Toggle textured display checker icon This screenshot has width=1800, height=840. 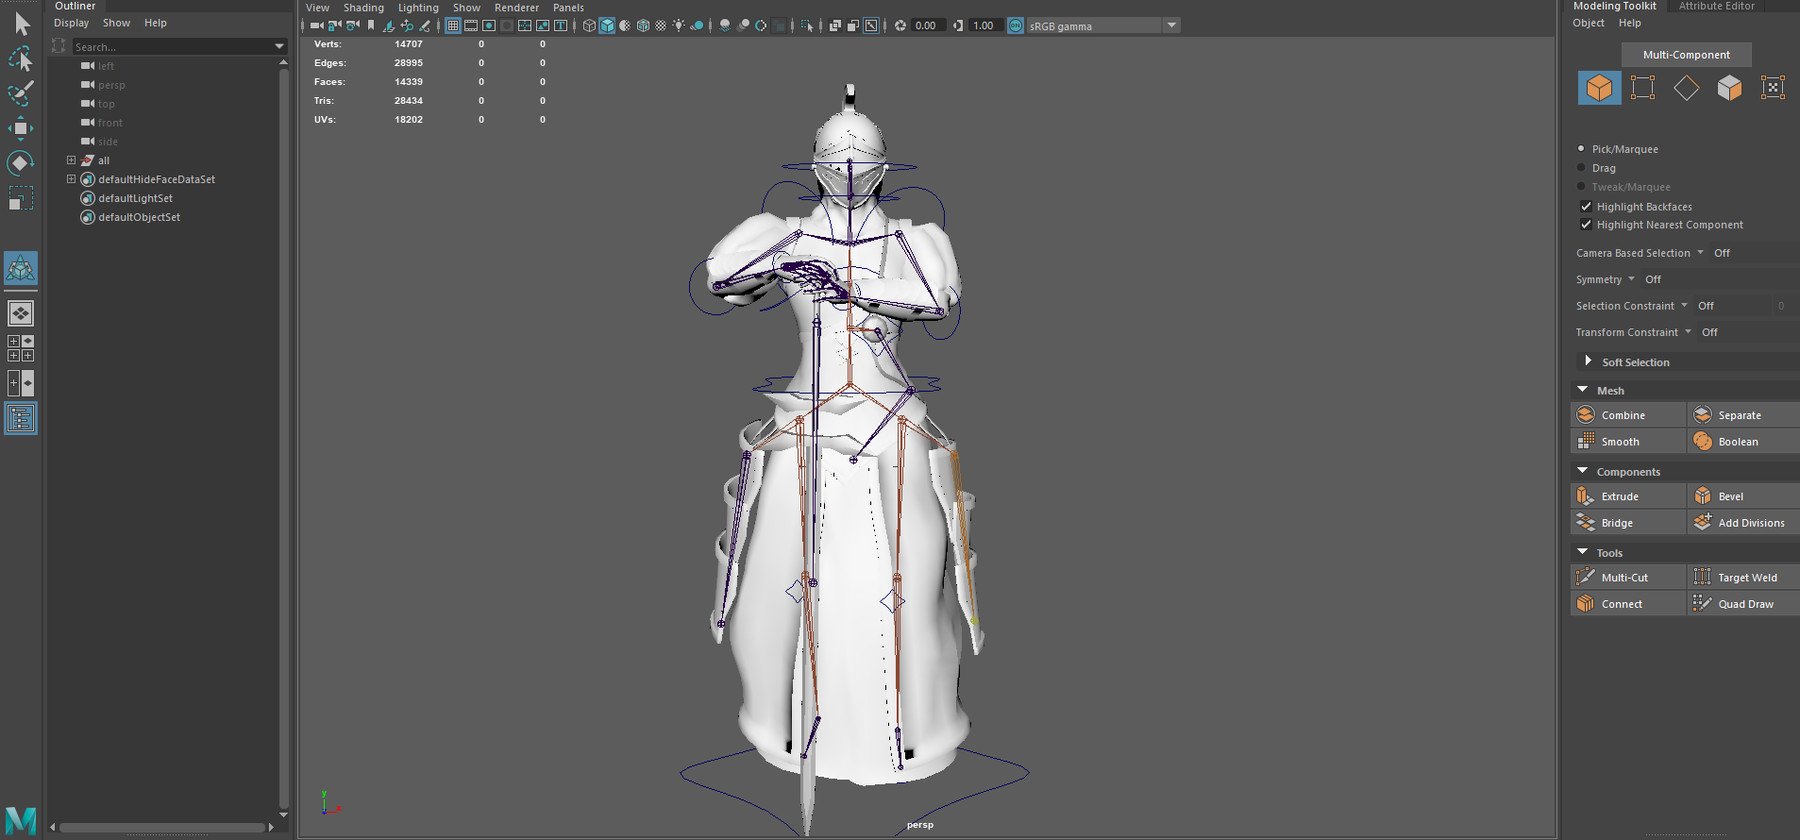click(660, 25)
